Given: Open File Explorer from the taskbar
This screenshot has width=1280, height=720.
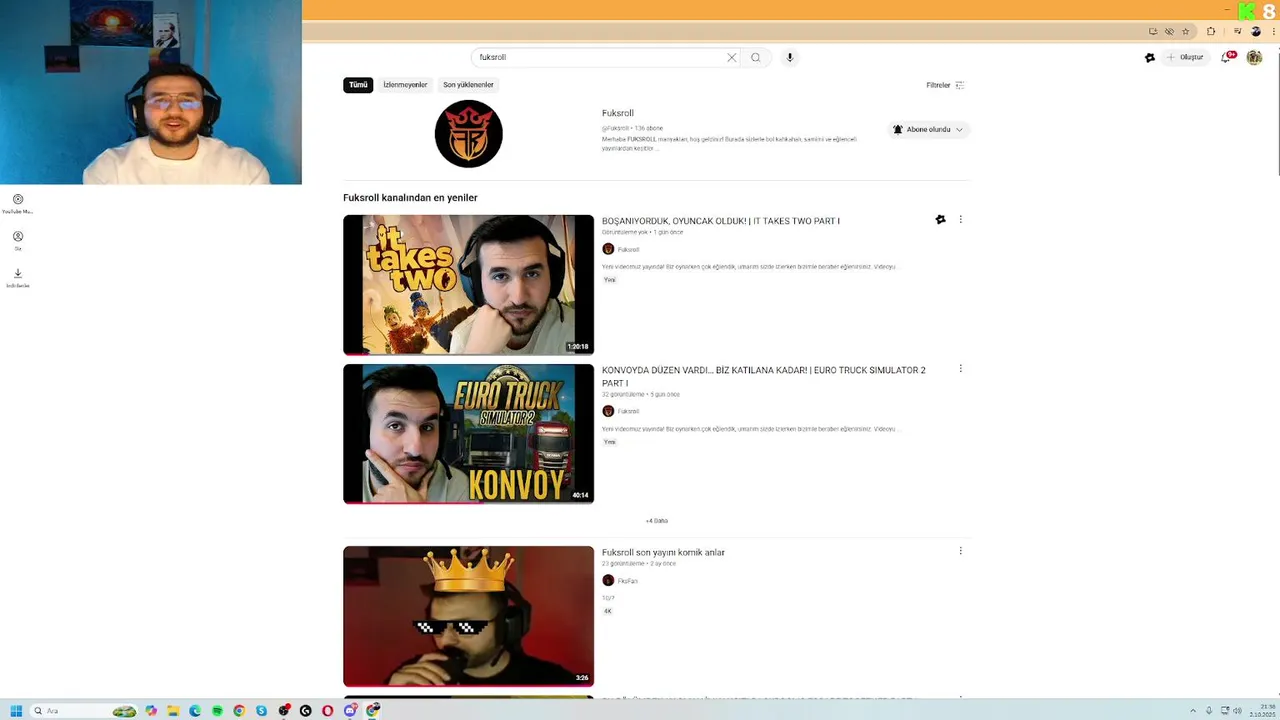Looking at the screenshot, I should 173,711.
